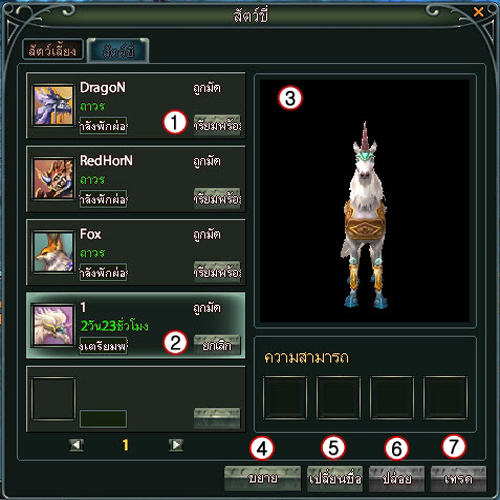Select the RedHorN mount portrait icon
The height and width of the screenshot is (500, 500).
(x=53, y=179)
